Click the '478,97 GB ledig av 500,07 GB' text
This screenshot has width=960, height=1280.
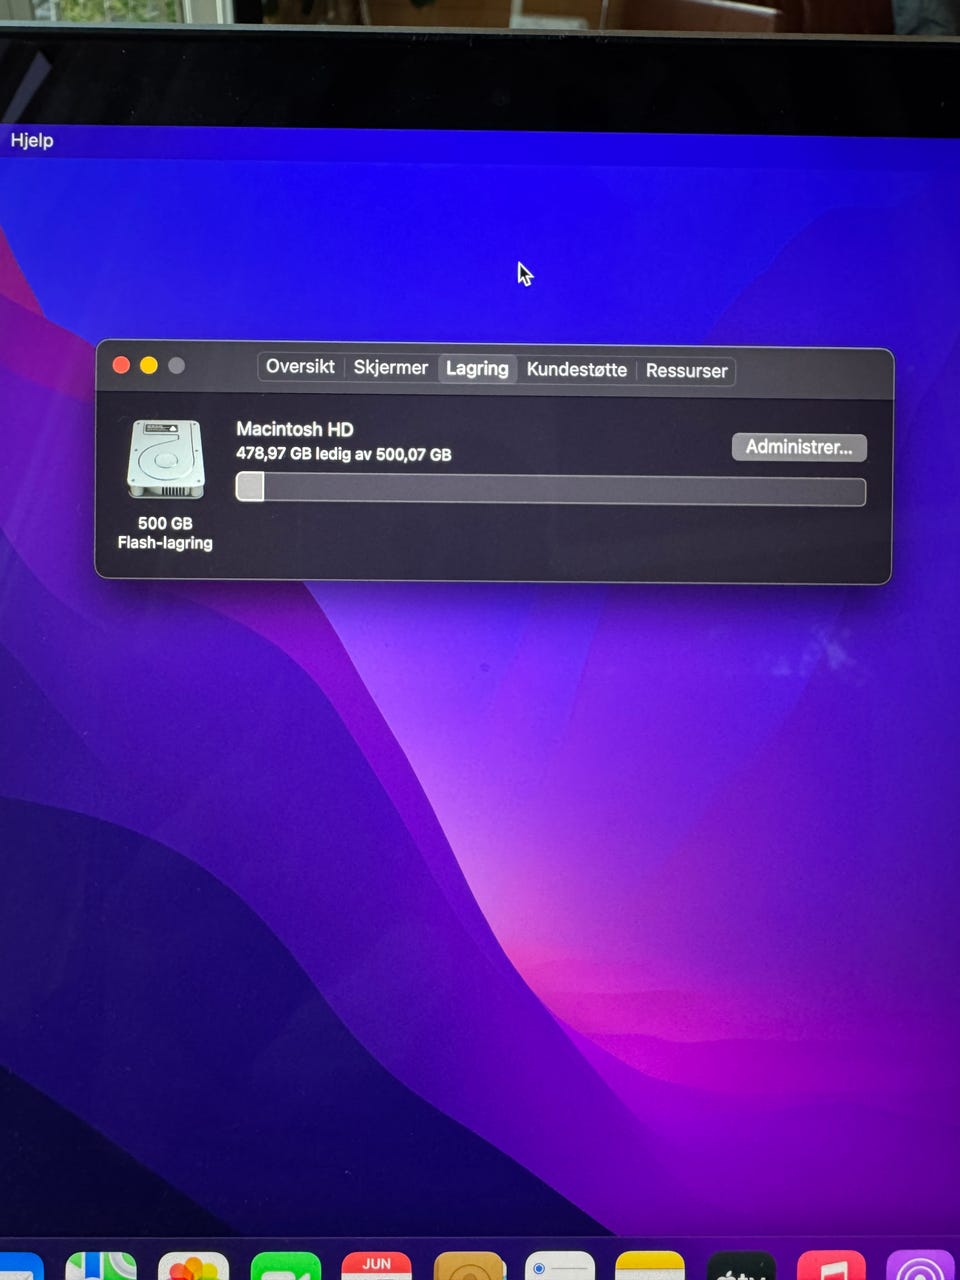[x=344, y=454]
